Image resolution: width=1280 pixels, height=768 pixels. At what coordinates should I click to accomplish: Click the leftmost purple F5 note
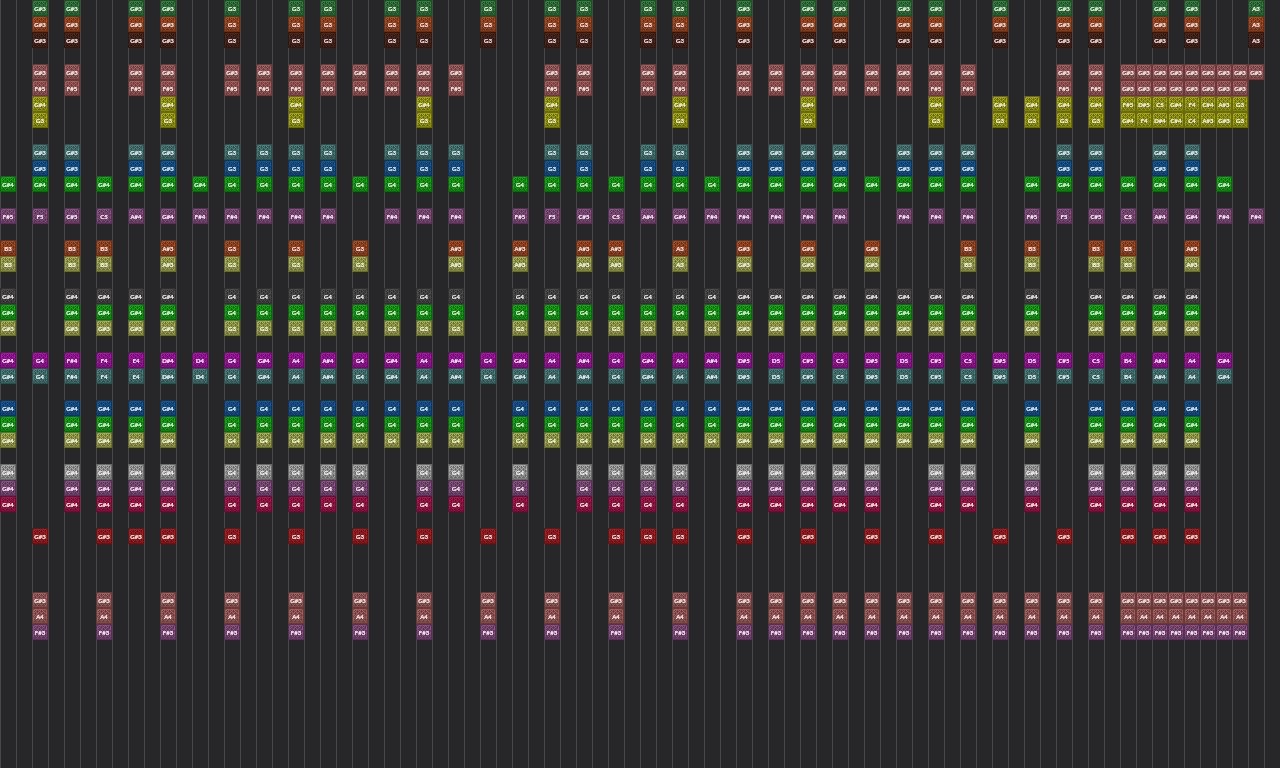click(x=40, y=216)
